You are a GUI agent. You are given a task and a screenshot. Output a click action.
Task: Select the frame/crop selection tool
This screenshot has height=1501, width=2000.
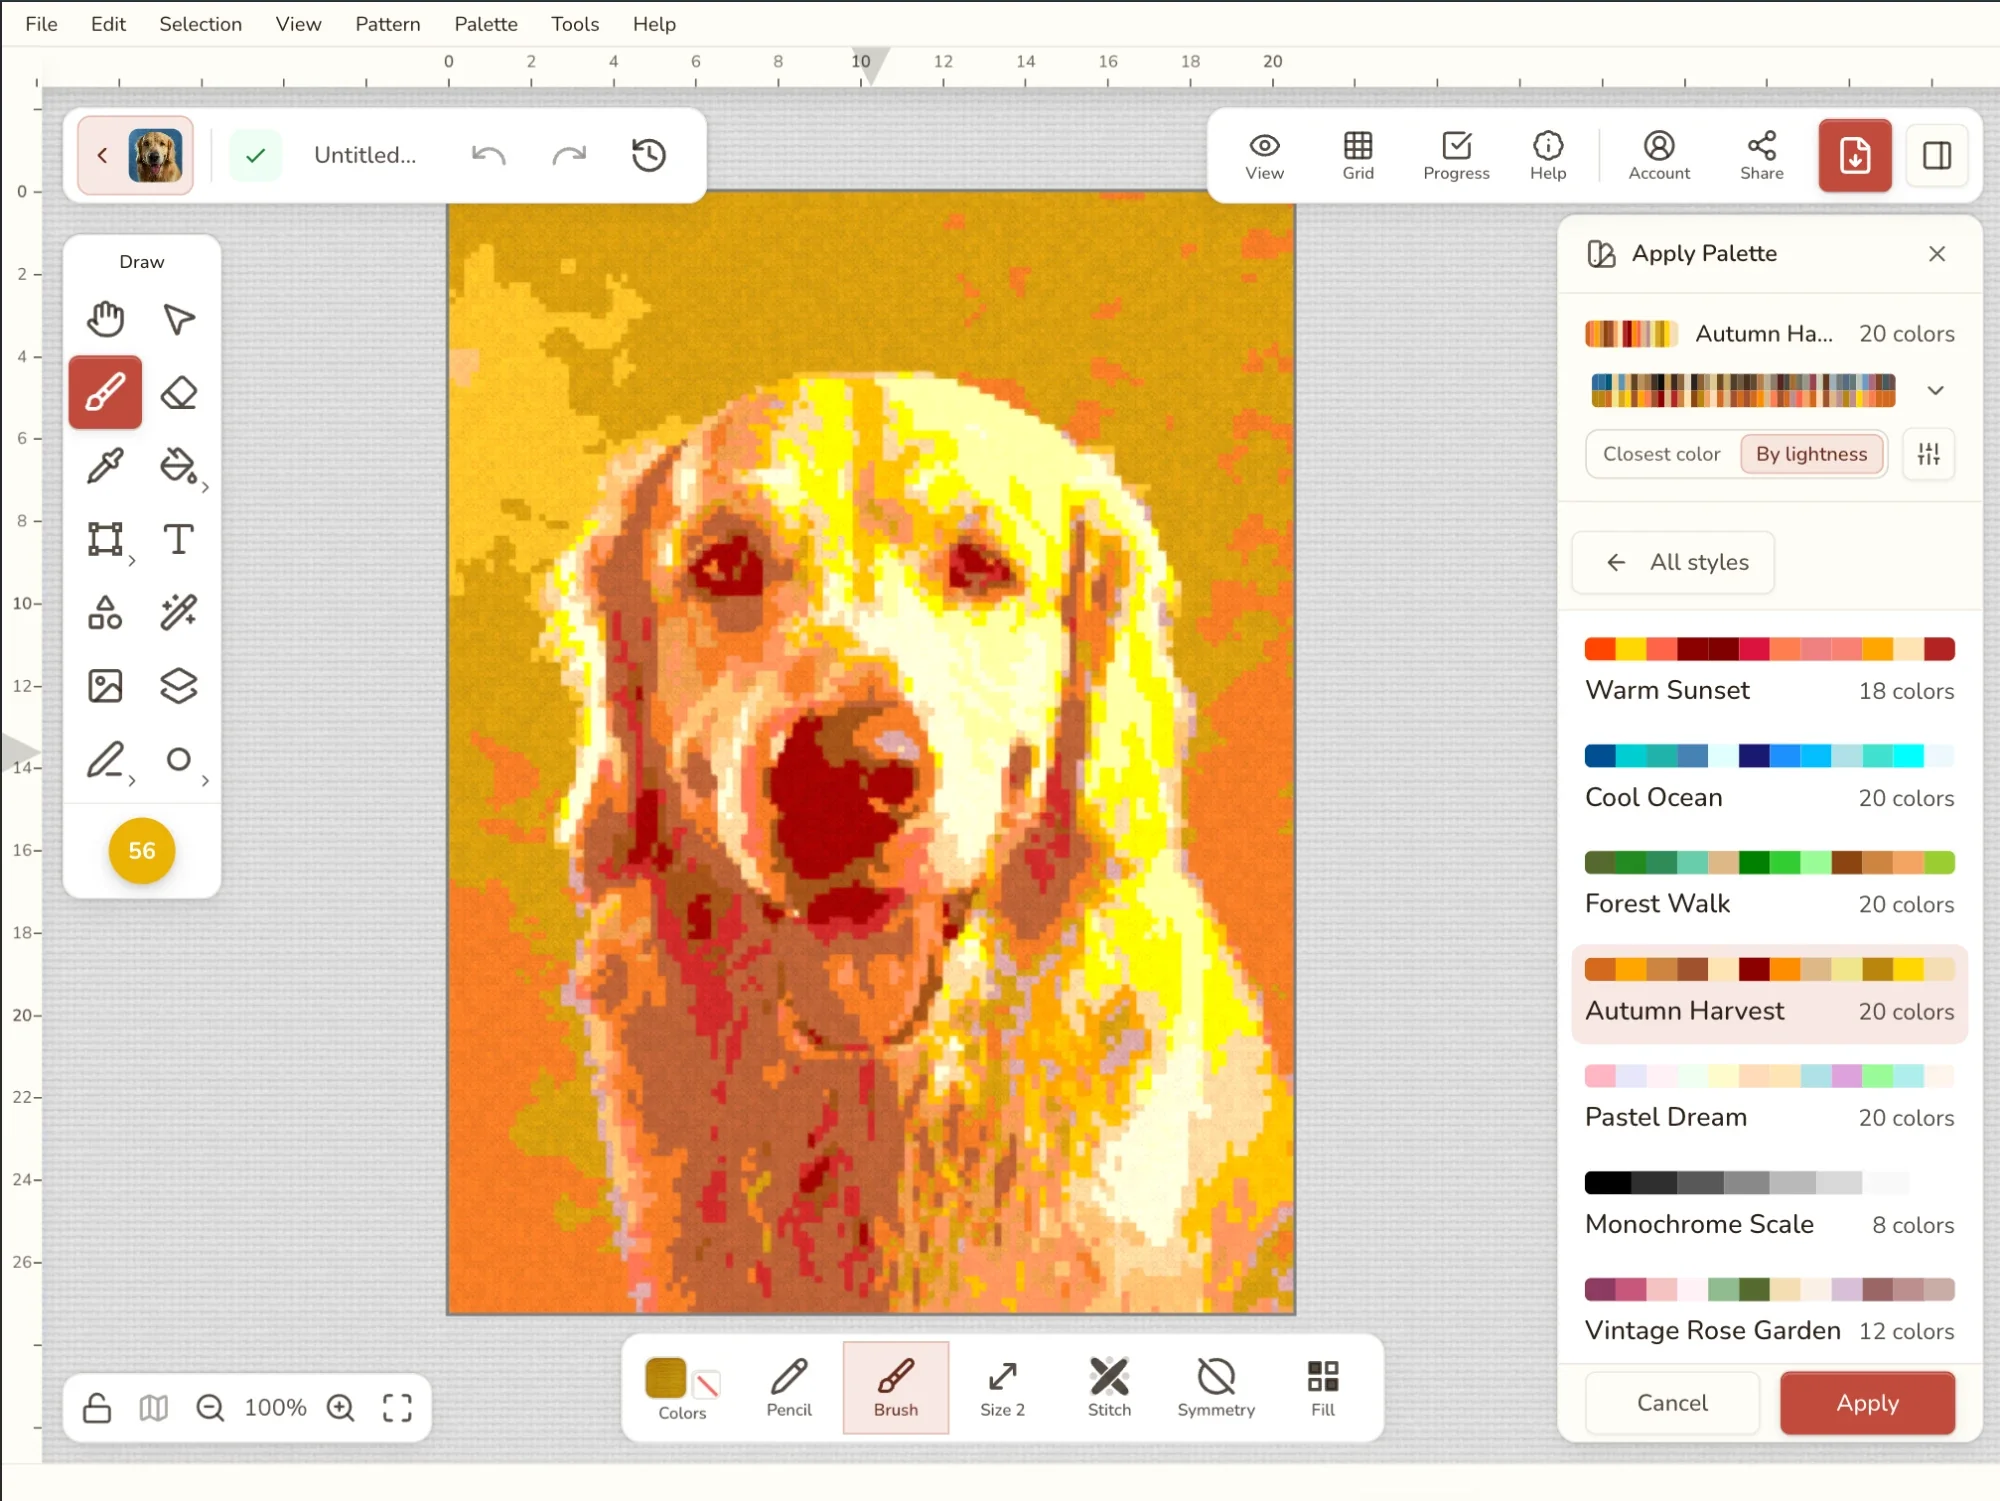pos(105,539)
